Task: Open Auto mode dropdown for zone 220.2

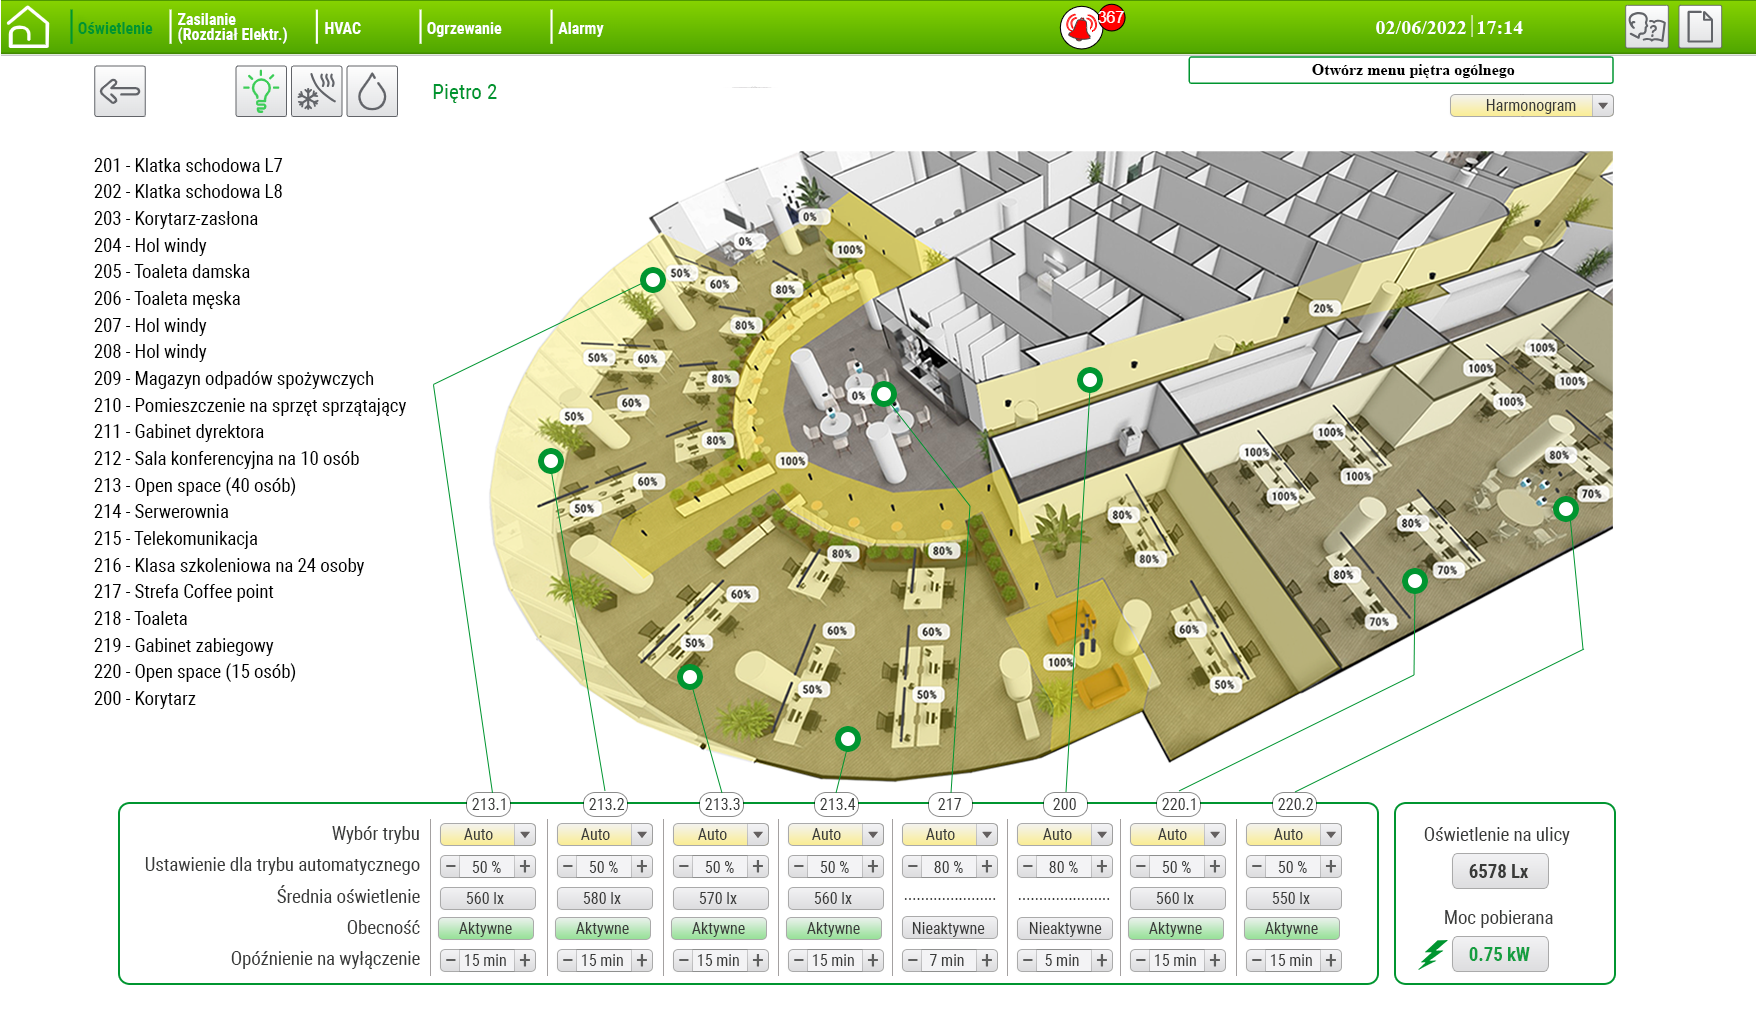Action: point(1330,835)
